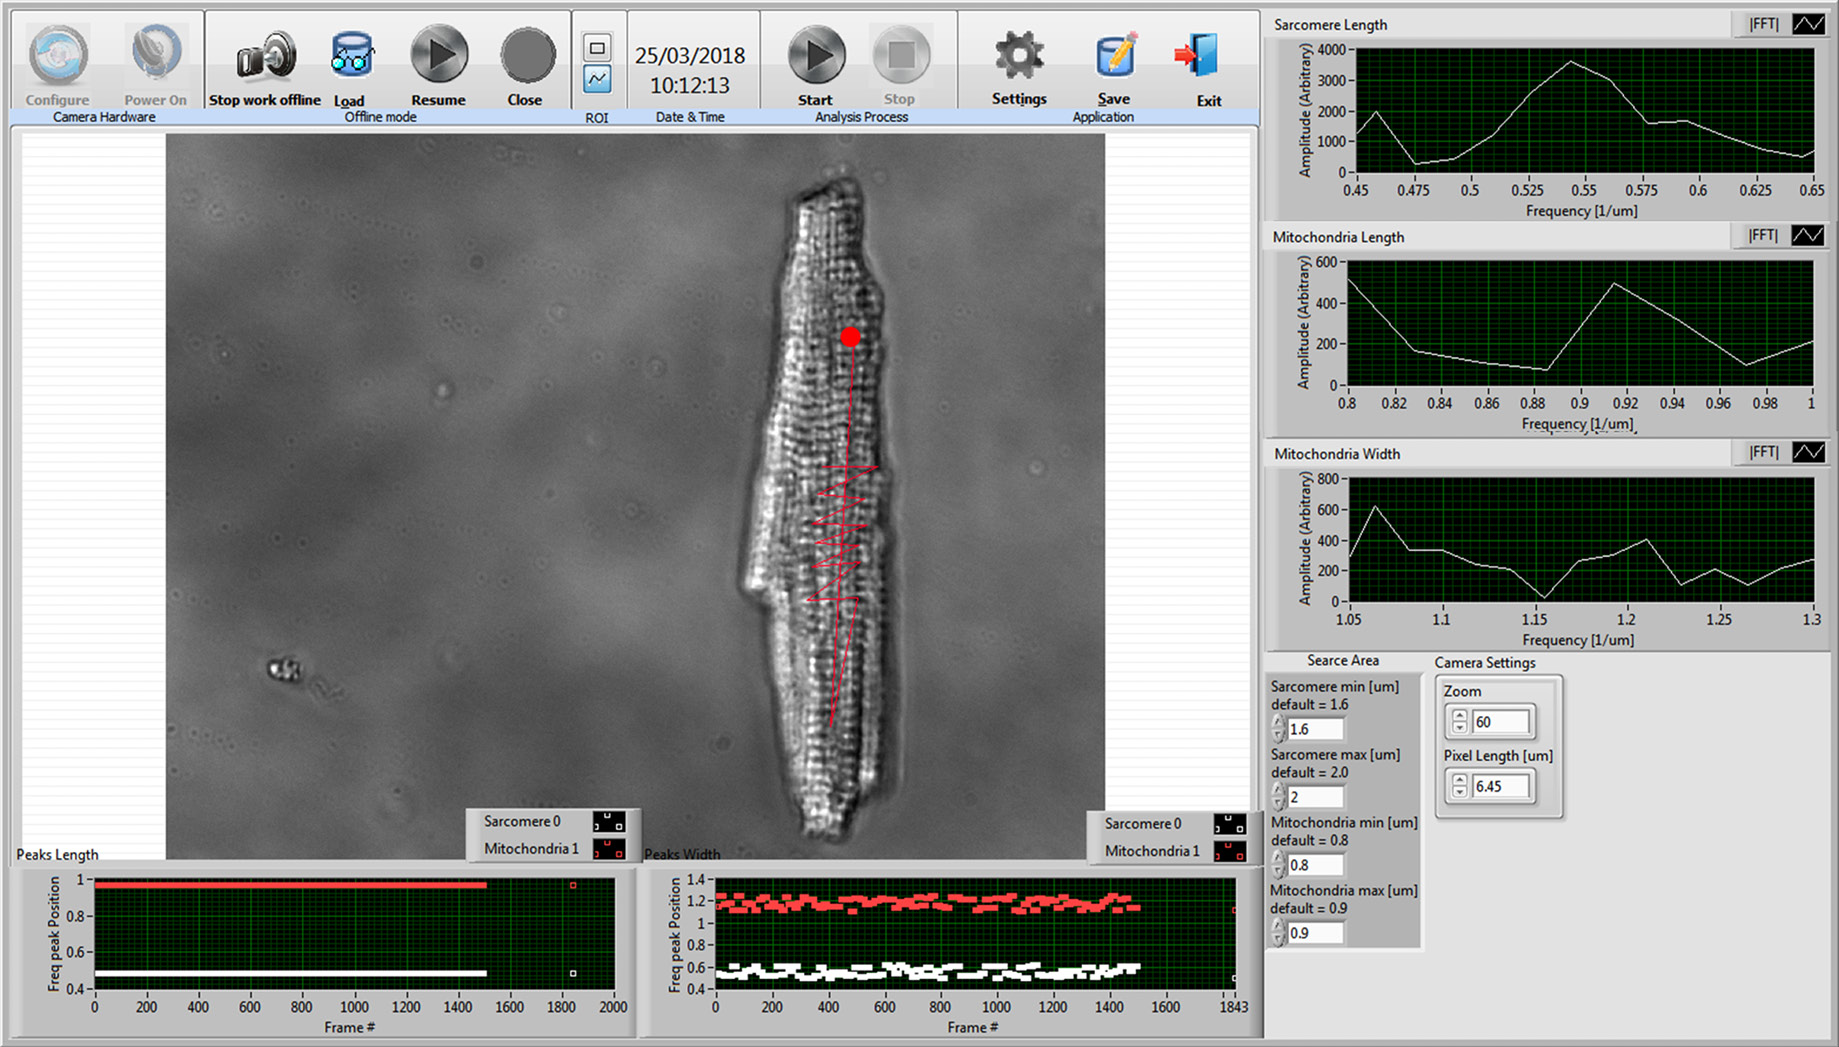Open the Settings gear
Image resolution: width=1839 pixels, height=1047 pixels.
tap(1019, 57)
